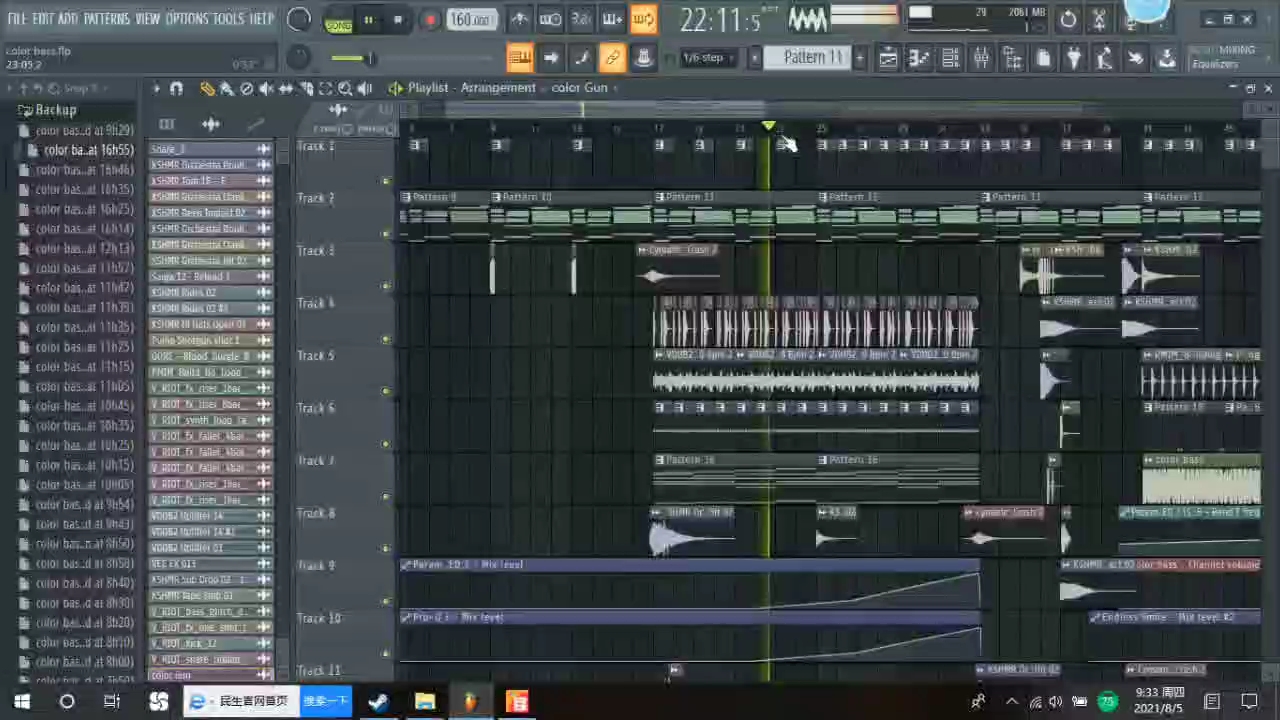Viewport: 1280px width, 720px height.
Task: Select the Slice tool
Action: 306,89
